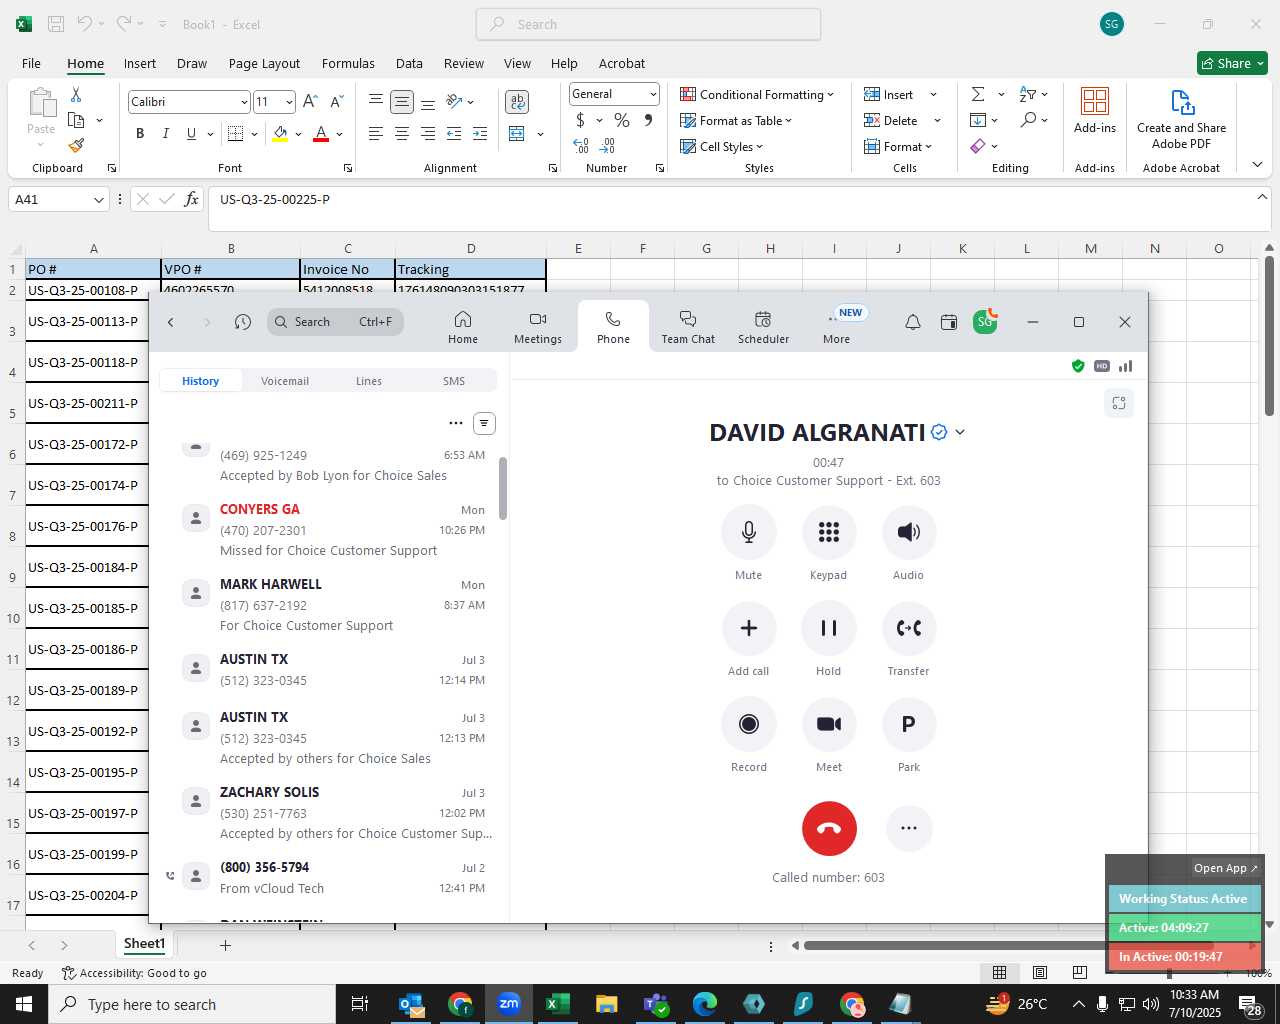Open the Audio speaker options
1280x1024 pixels.
click(x=908, y=532)
